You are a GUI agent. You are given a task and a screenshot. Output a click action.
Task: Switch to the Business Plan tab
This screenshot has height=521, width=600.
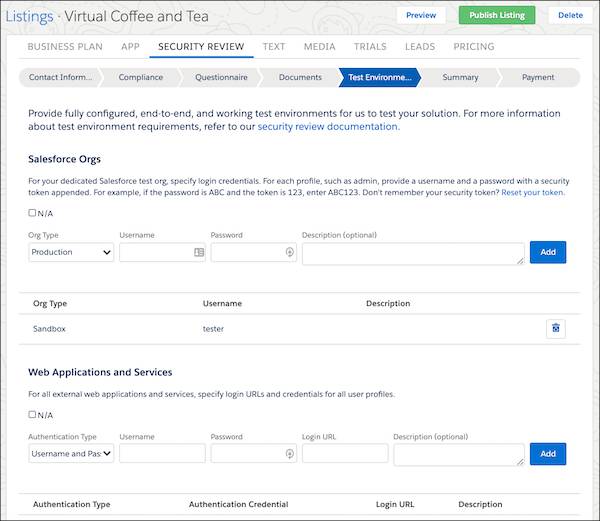point(65,47)
